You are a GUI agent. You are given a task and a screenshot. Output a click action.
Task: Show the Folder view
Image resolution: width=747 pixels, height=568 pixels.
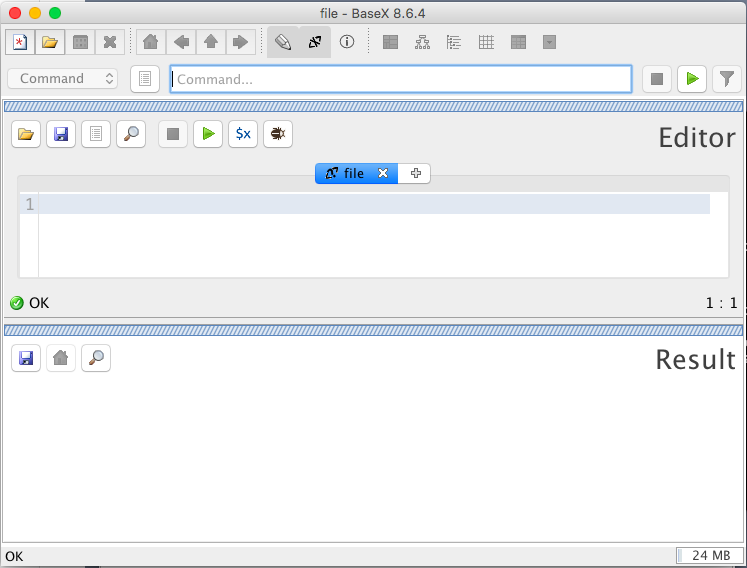tap(454, 42)
